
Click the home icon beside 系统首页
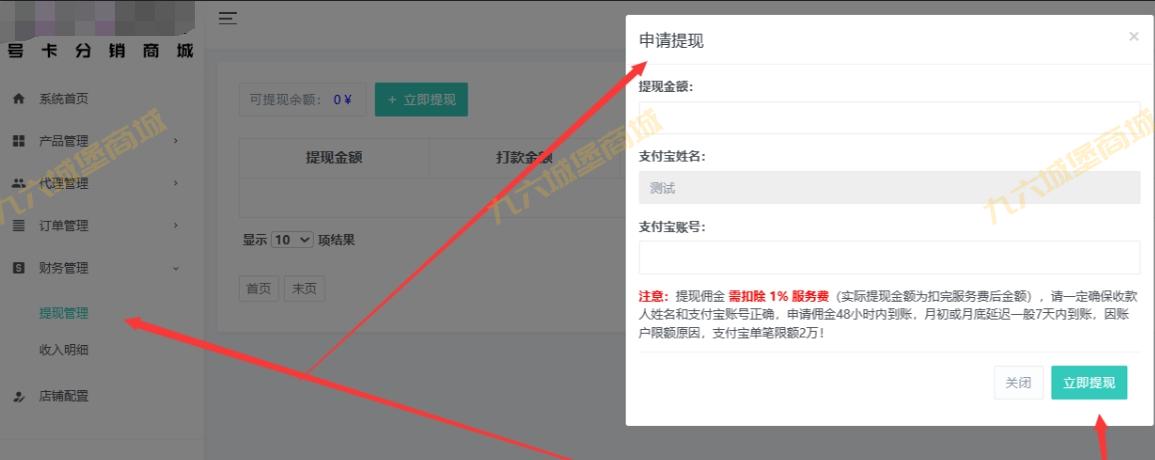pyautogui.click(x=19, y=98)
